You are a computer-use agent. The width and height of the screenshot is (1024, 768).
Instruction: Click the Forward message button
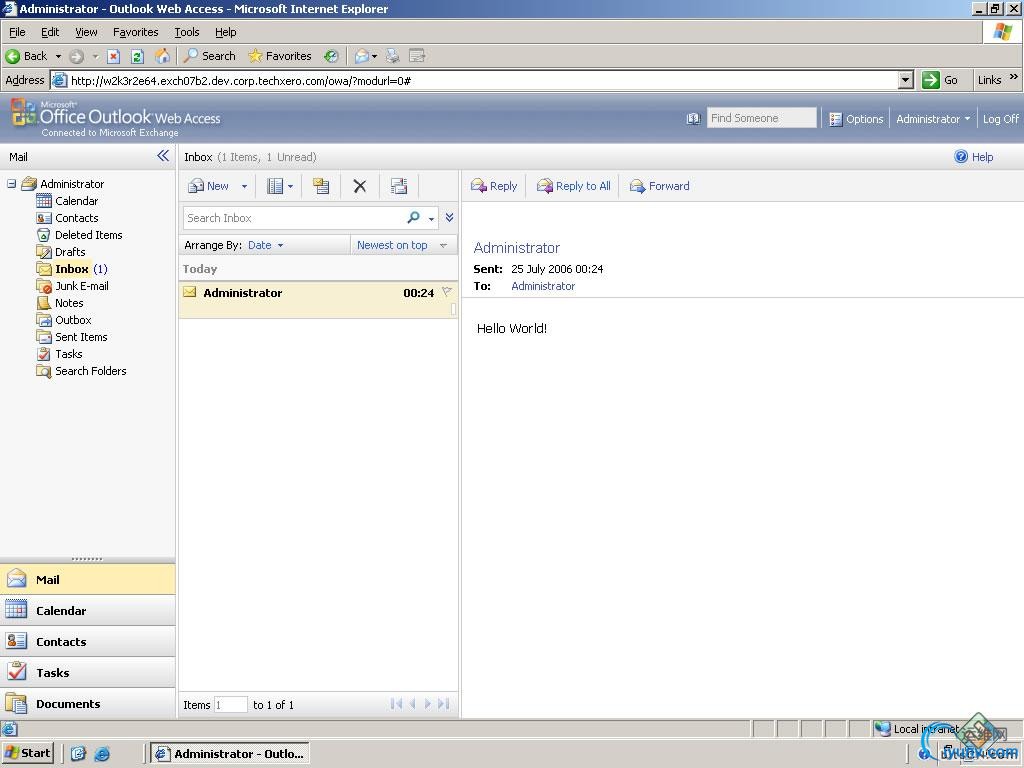tap(660, 186)
